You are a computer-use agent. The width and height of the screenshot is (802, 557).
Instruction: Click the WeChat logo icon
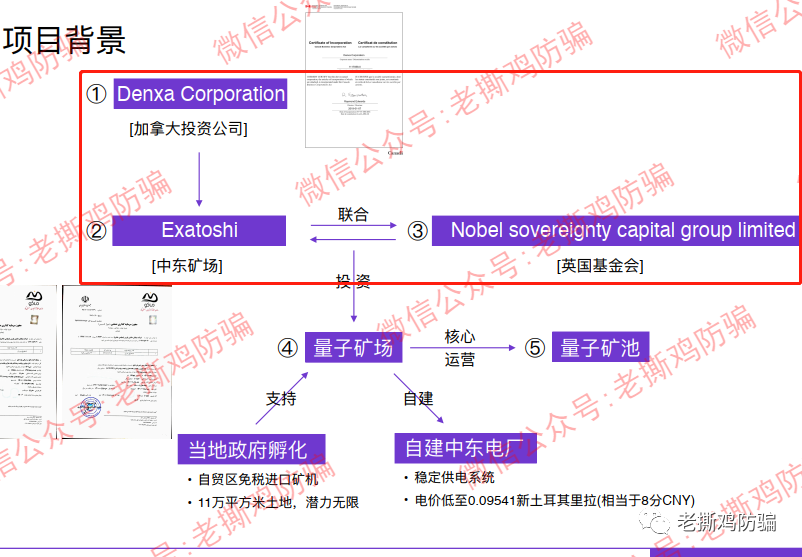coord(653,523)
